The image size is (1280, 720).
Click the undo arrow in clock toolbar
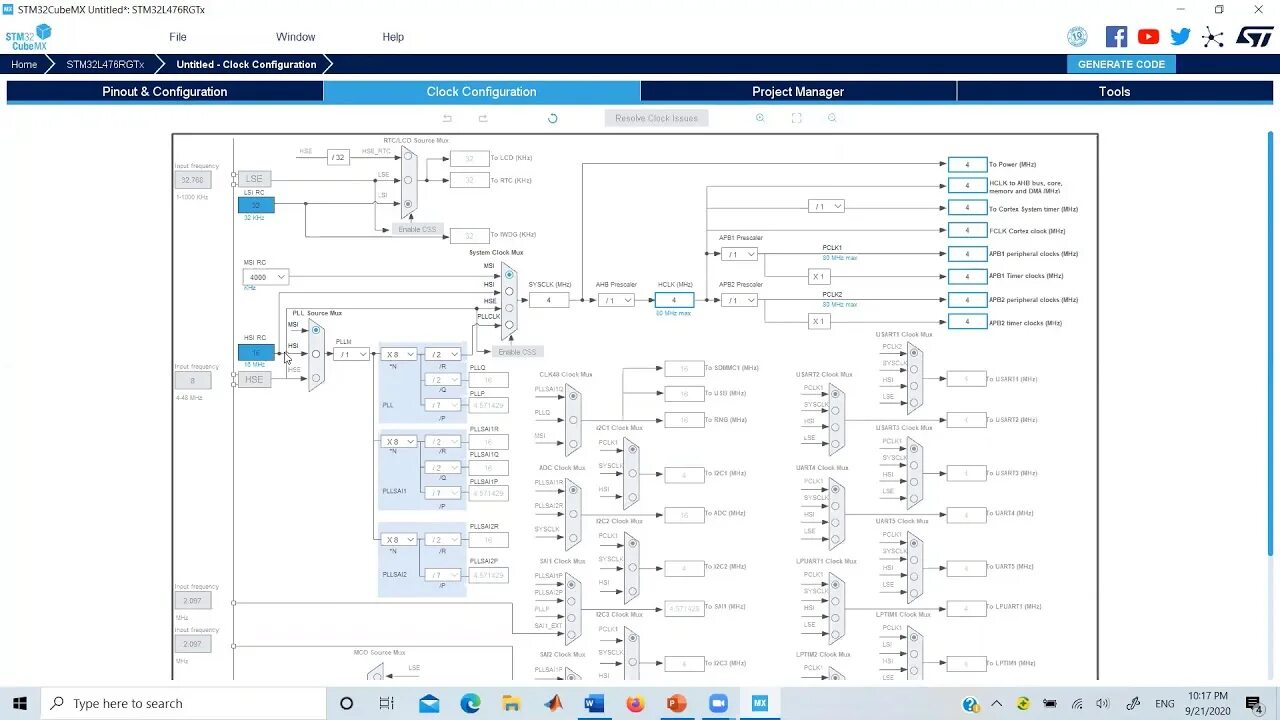[447, 118]
